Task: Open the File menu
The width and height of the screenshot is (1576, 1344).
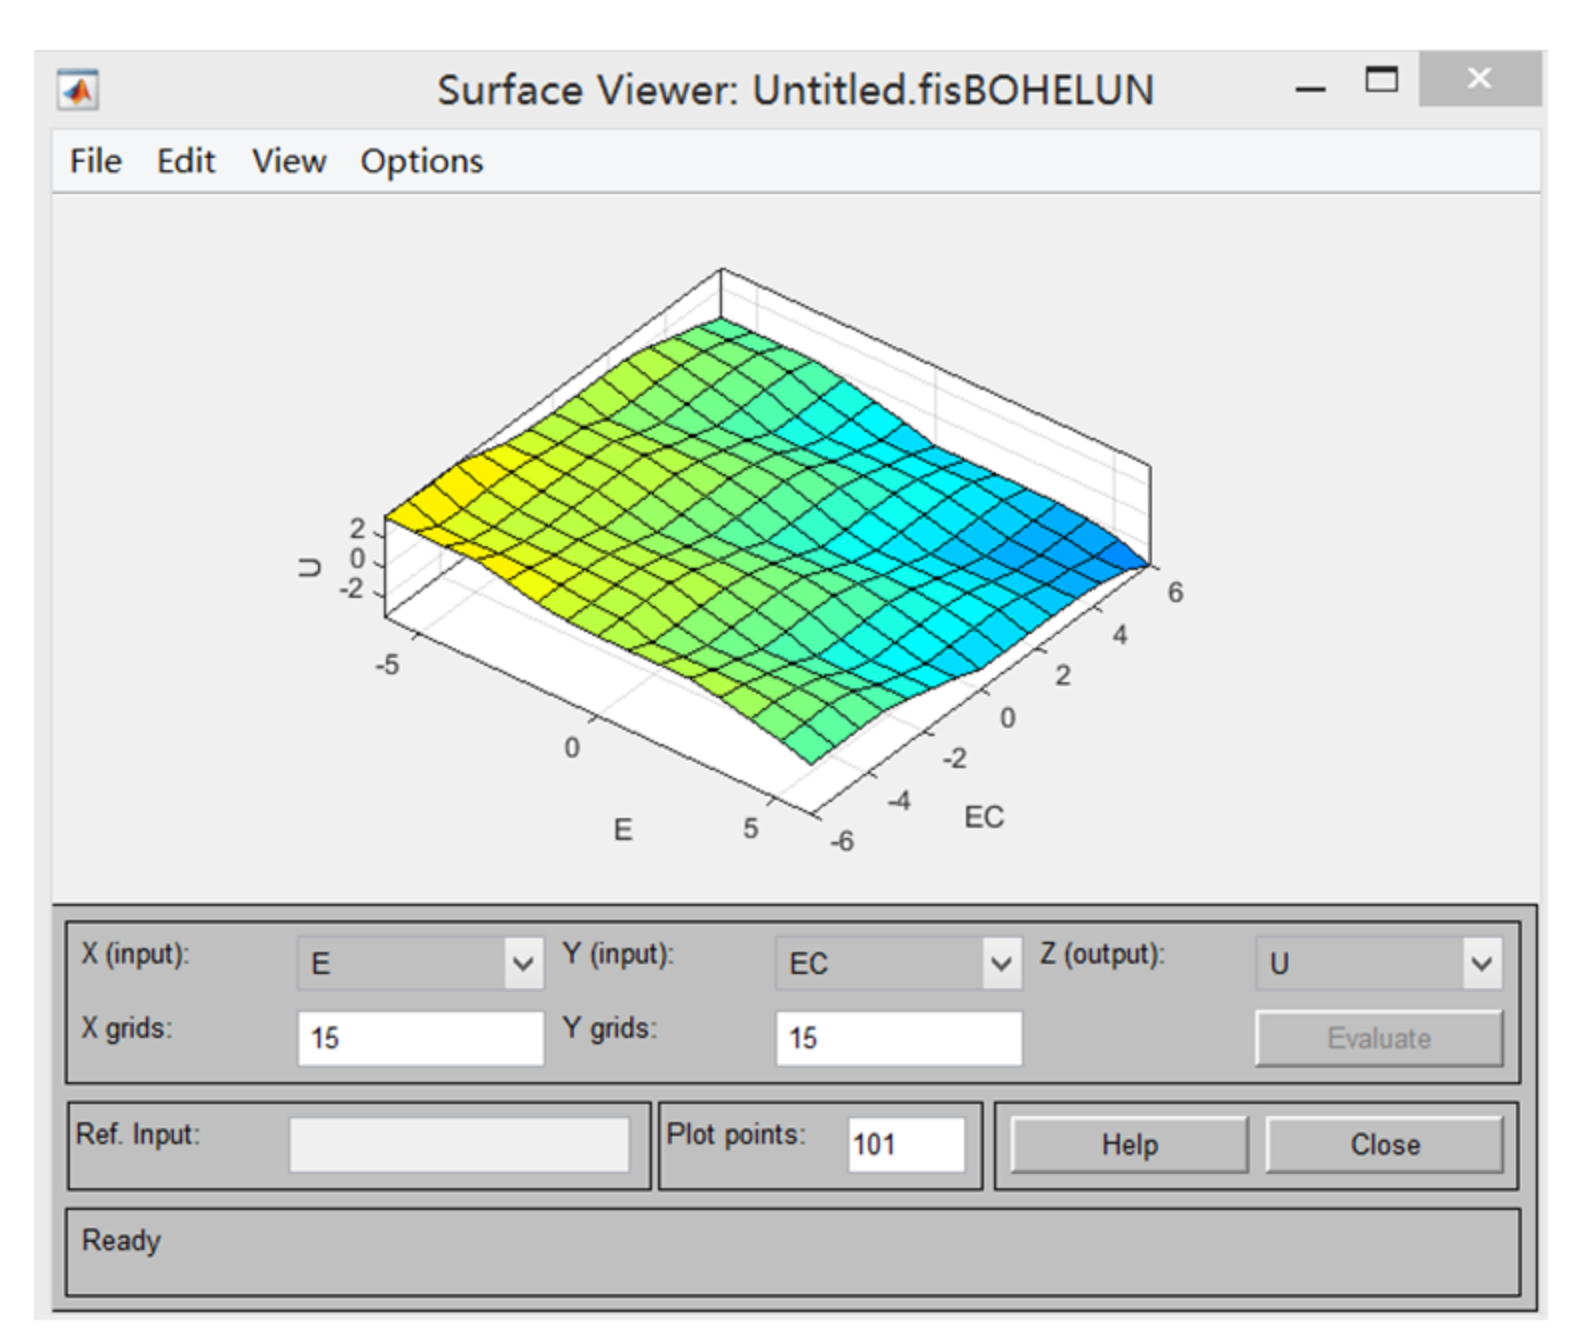Action: click(x=95, y=161)
